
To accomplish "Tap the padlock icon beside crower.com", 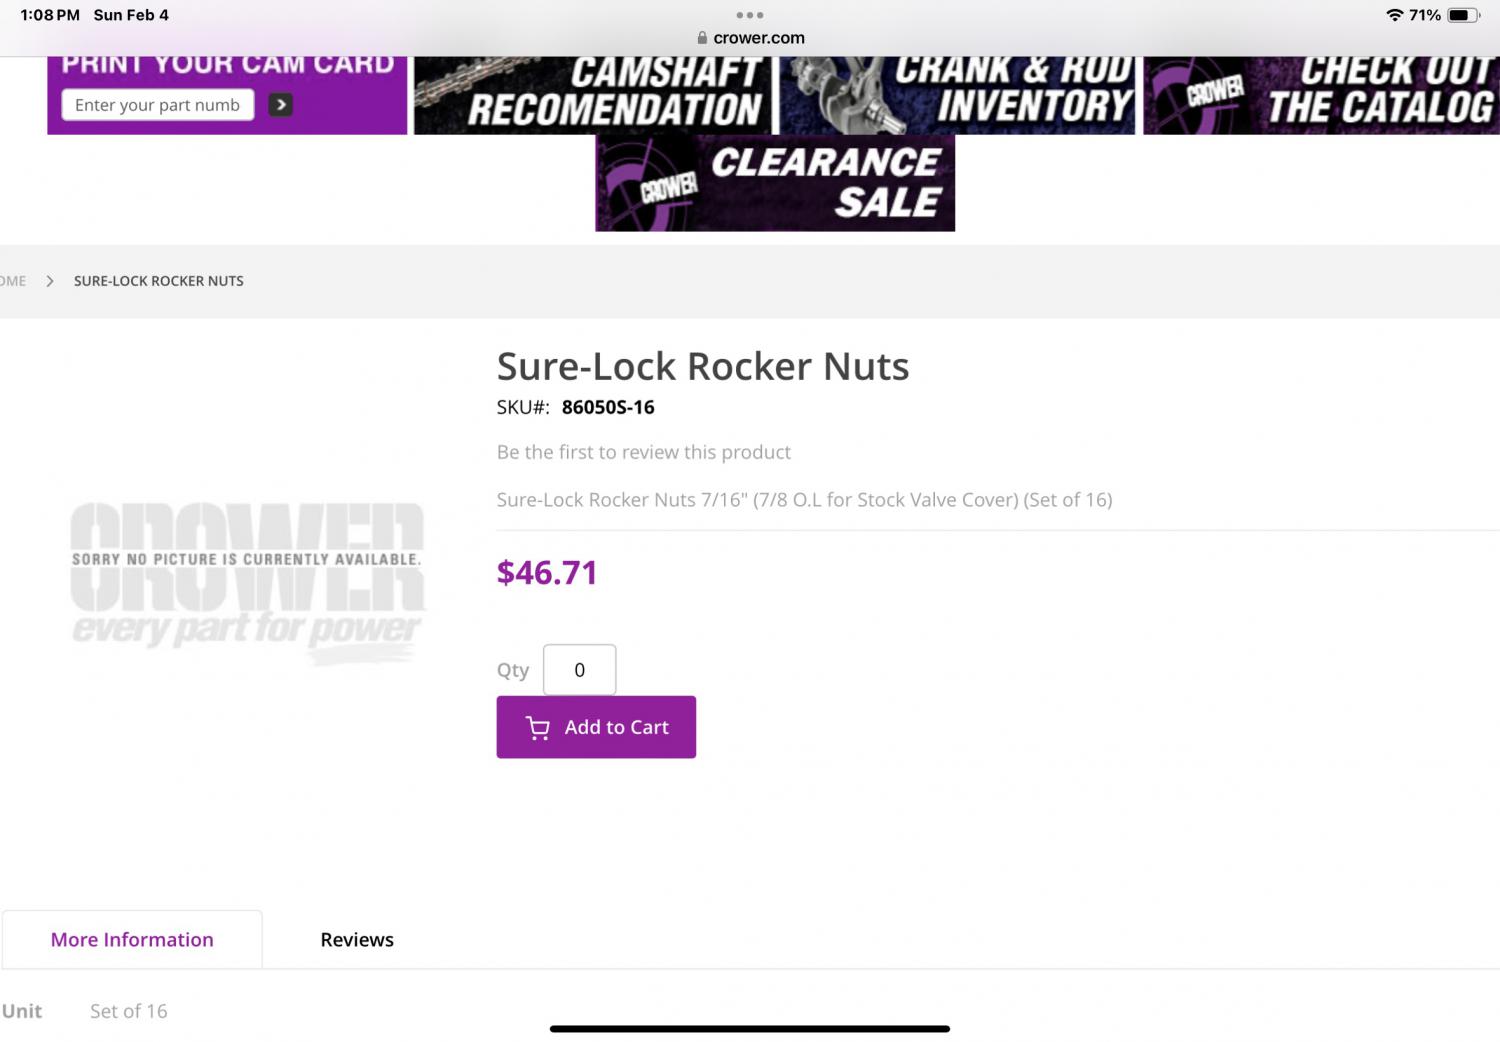I will [x=702, y=38].
